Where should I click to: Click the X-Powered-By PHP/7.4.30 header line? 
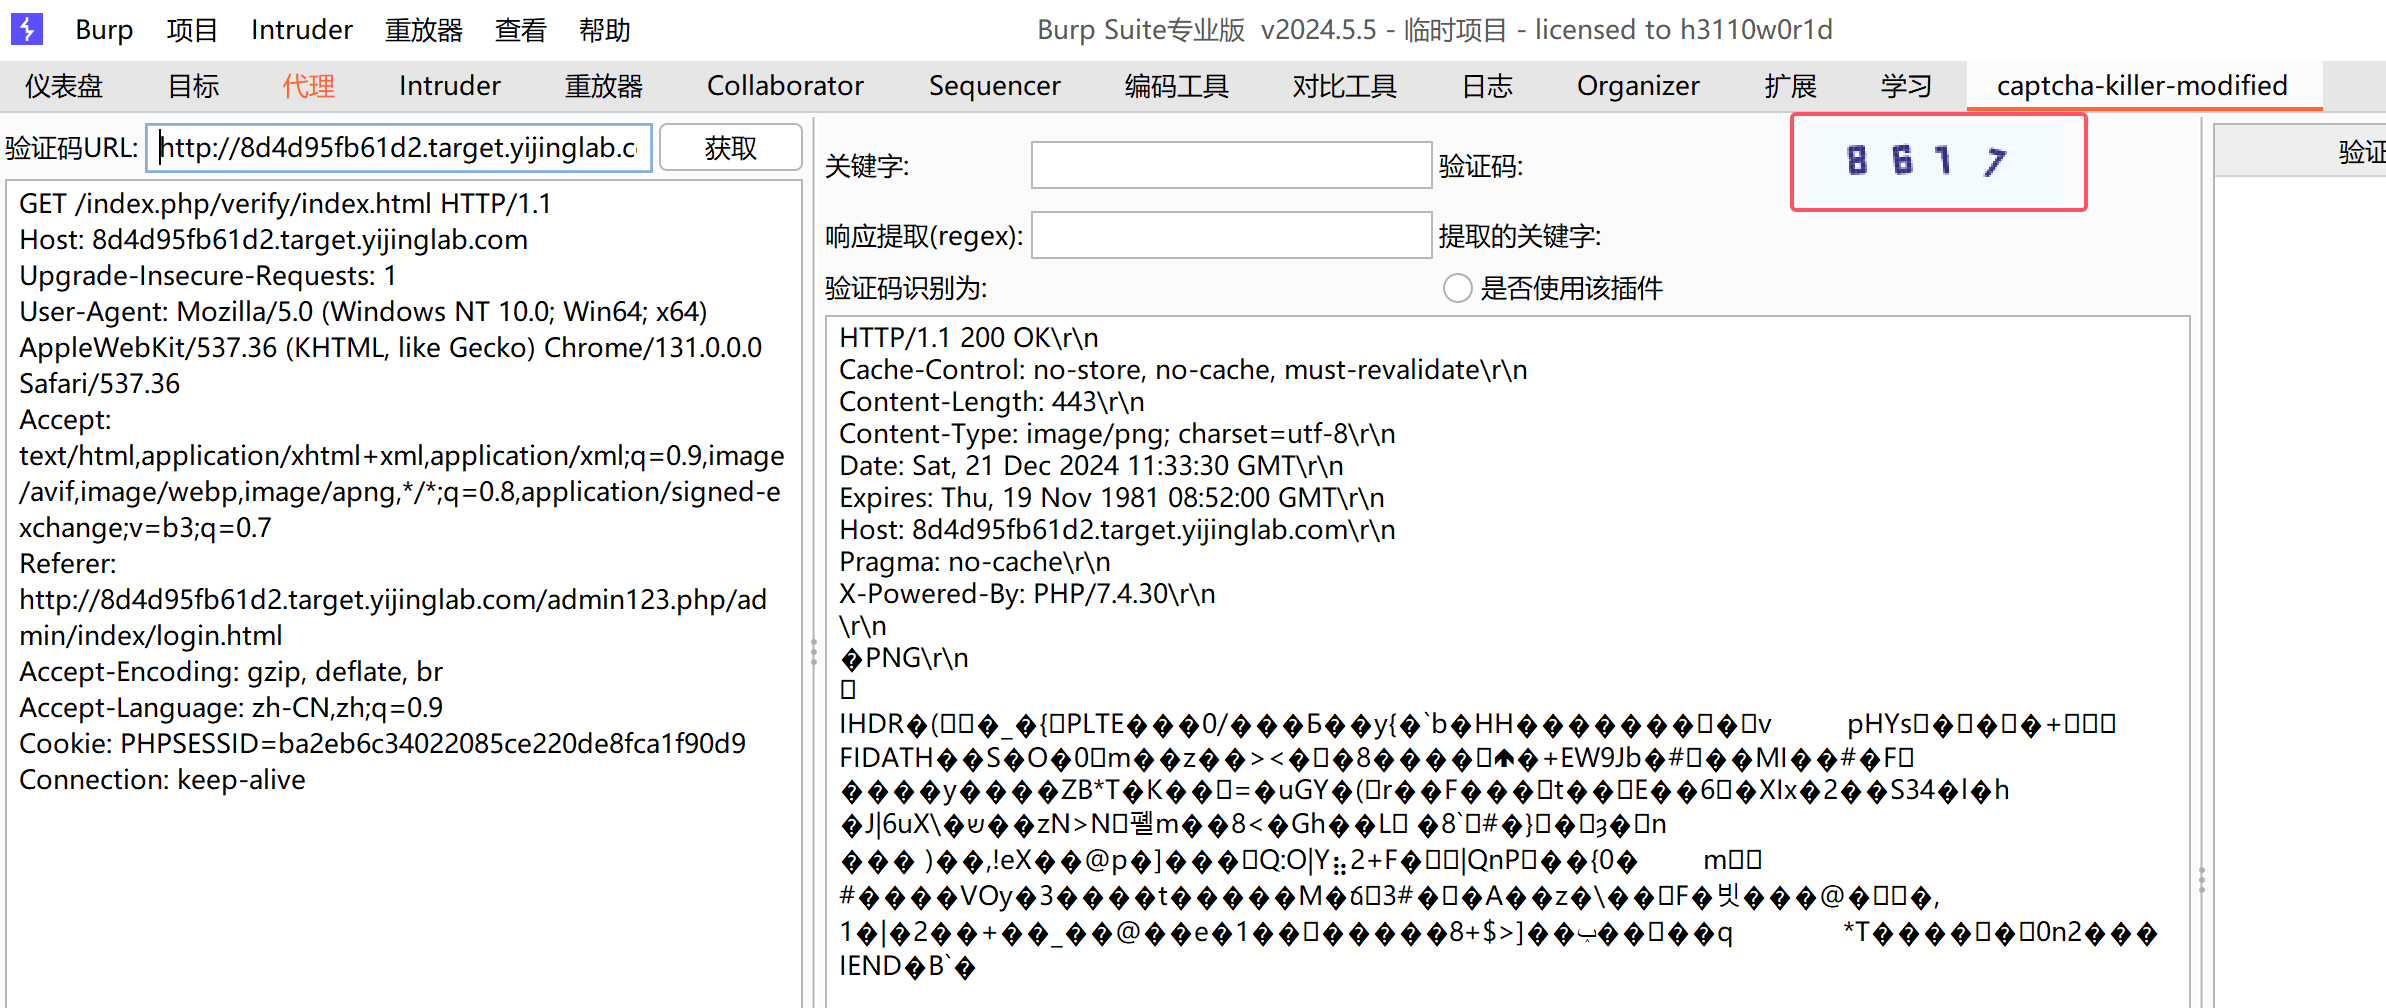(1027, 594)
